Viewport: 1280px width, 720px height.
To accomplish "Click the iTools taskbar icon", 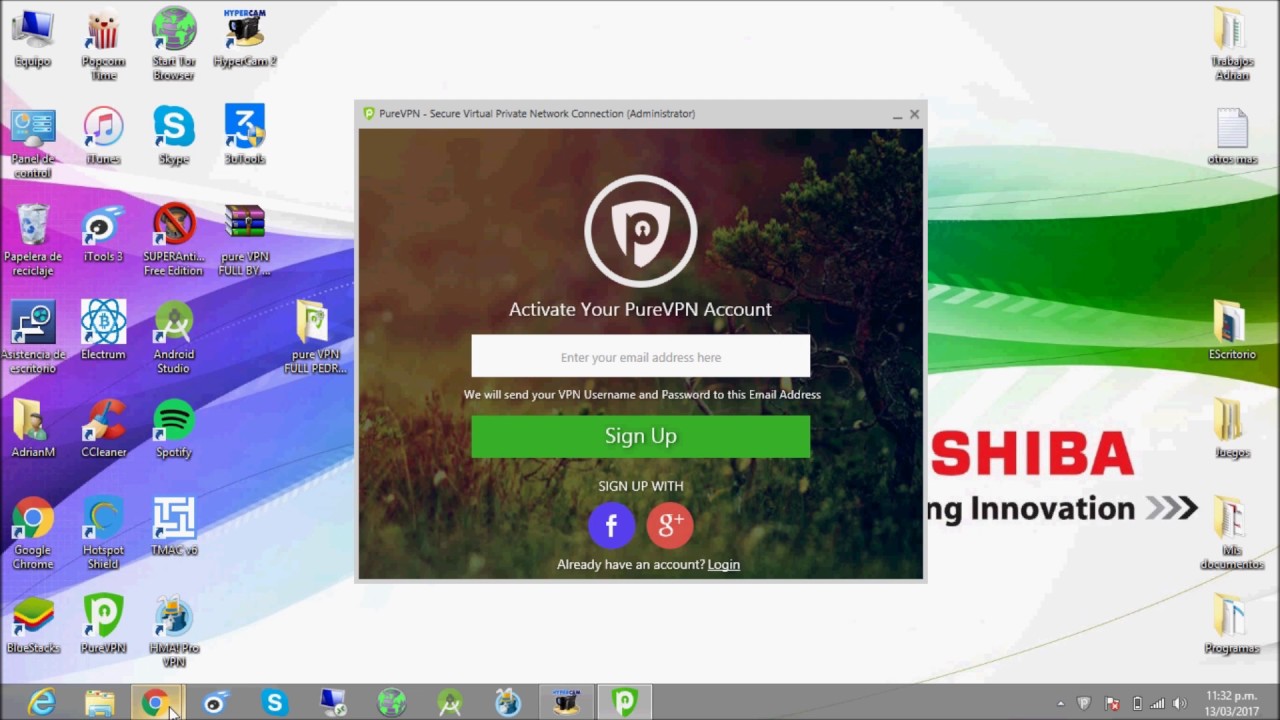I will 214,703.
